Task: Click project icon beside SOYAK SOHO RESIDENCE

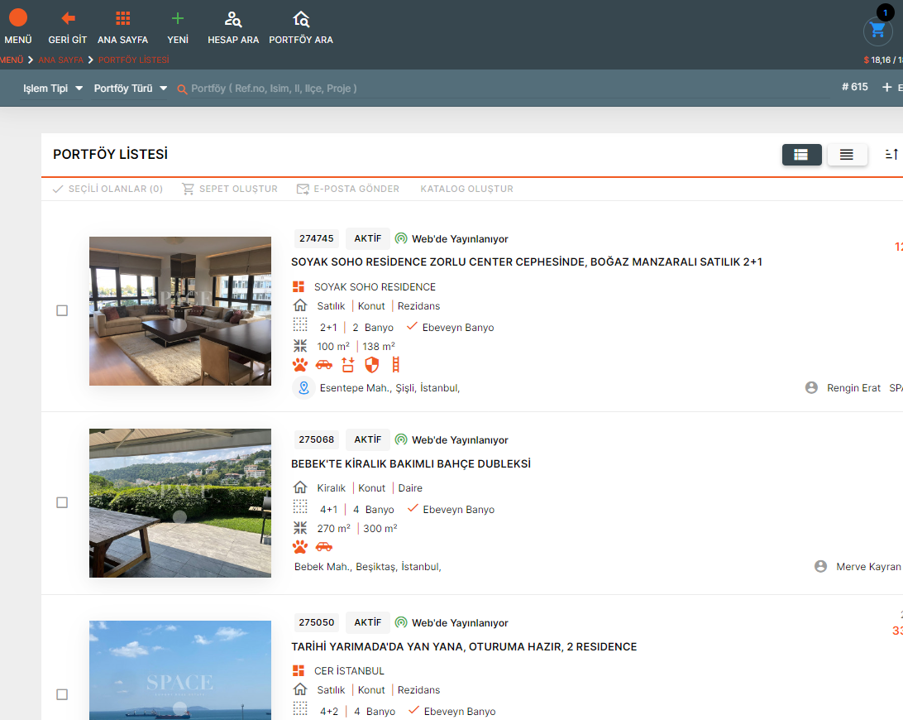Action: pos(298,287)
